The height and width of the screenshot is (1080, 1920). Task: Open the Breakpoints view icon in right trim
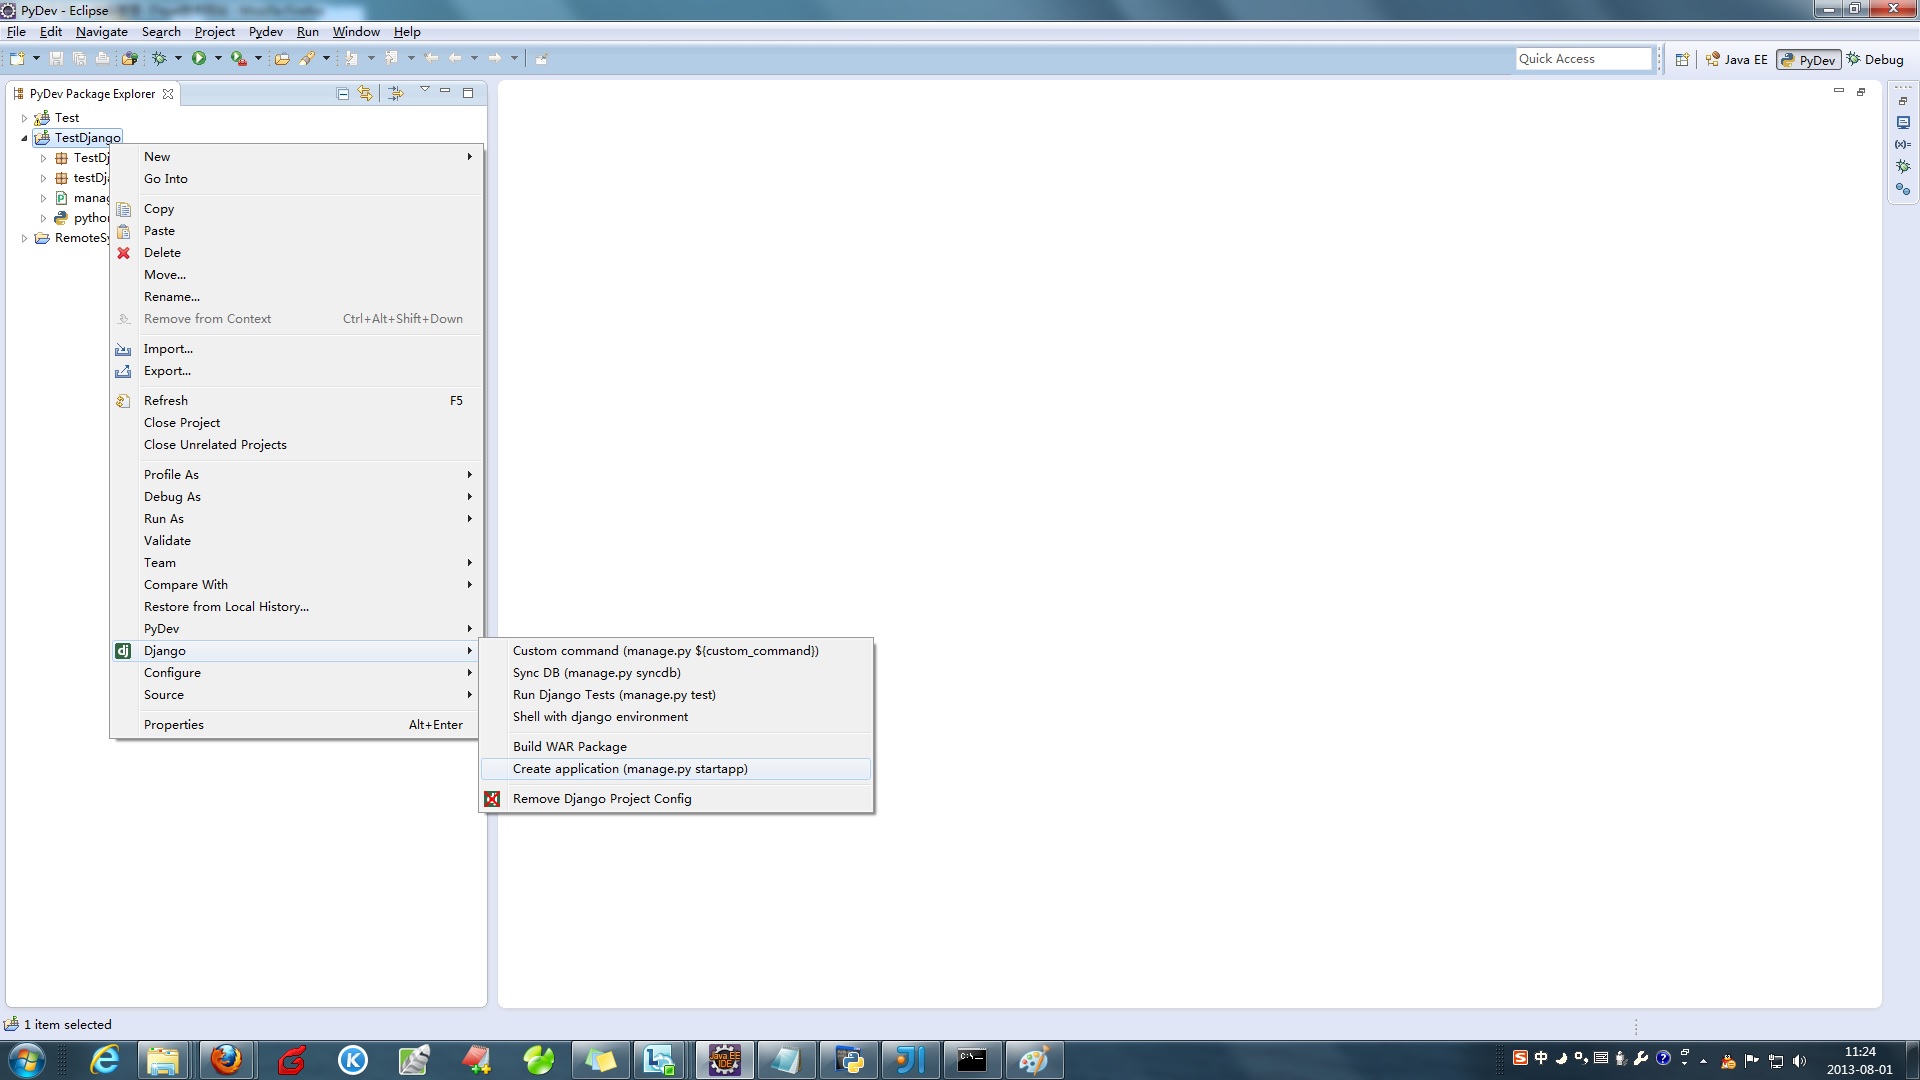coord(1903,189)
